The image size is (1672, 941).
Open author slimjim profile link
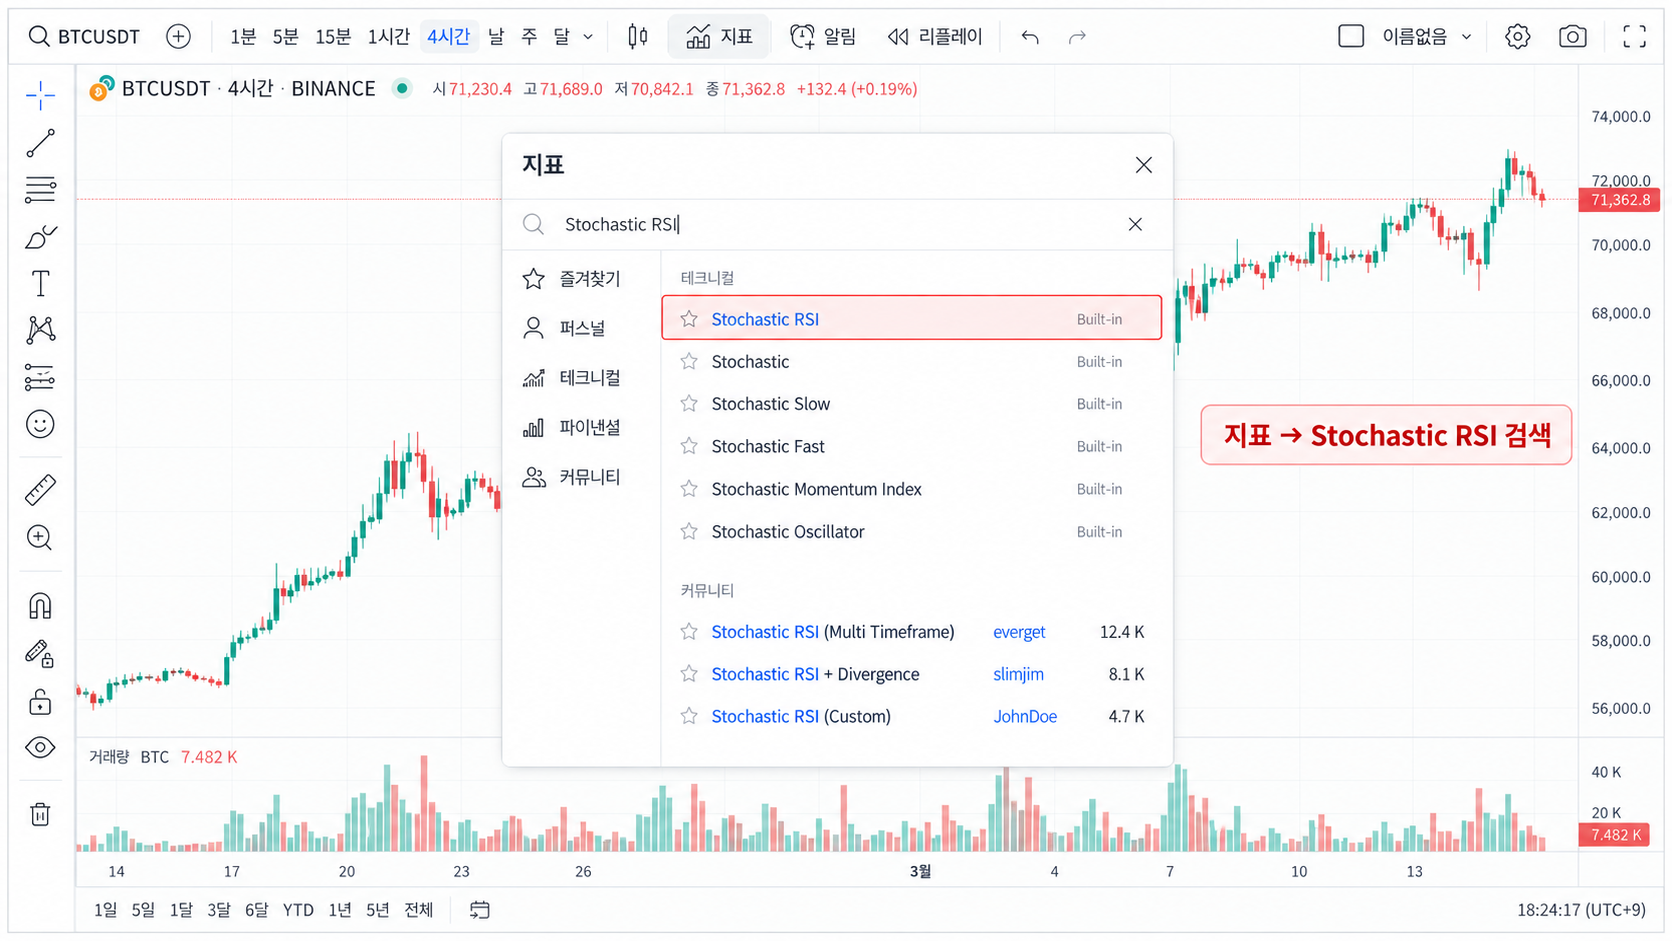[x=1018, y=674]
